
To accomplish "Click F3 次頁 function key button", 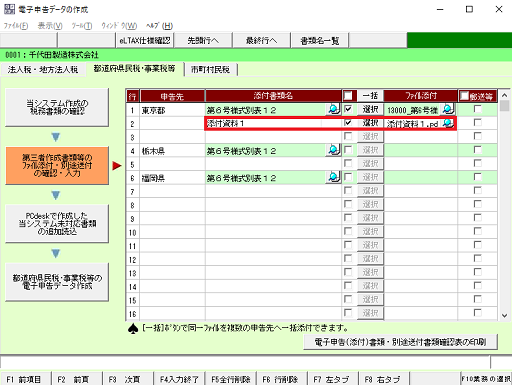I will [x=128, y=379].
